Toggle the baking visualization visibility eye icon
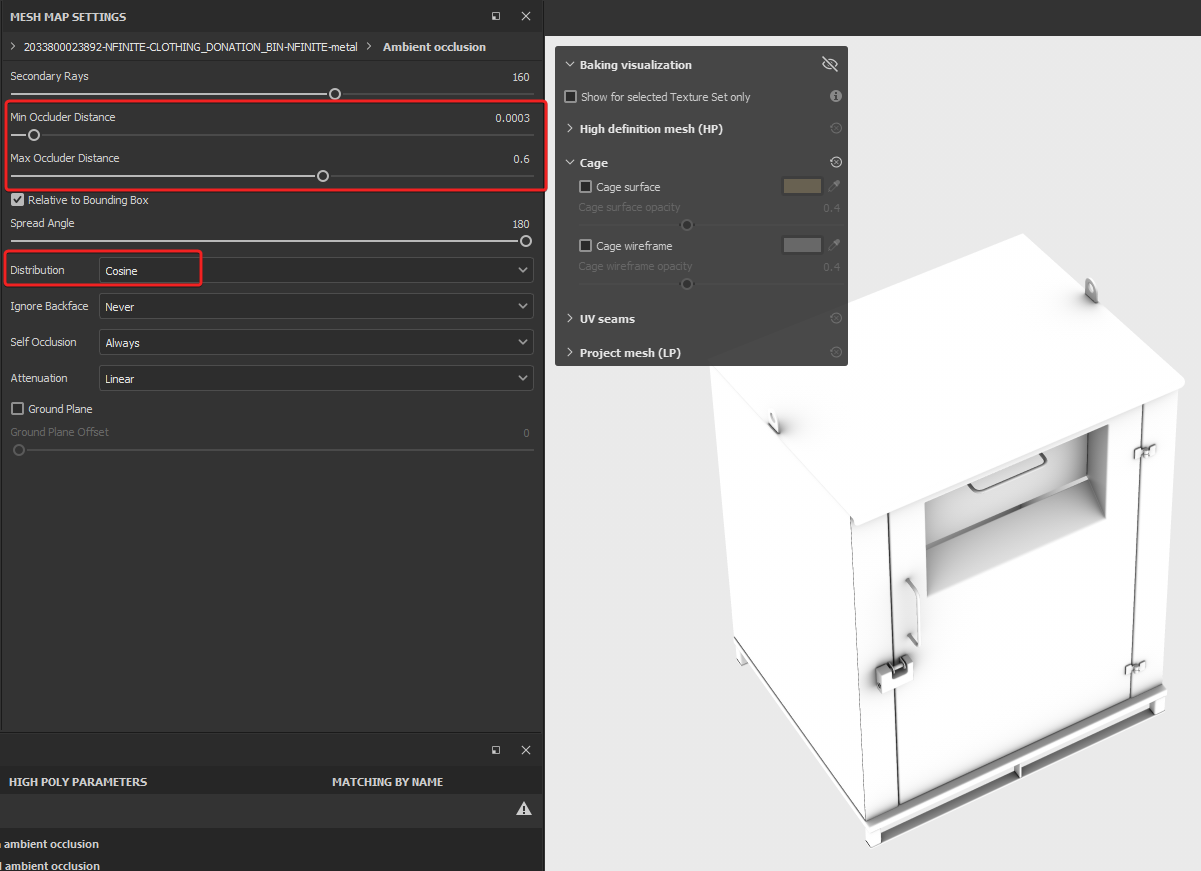 [x=829, y=65]
